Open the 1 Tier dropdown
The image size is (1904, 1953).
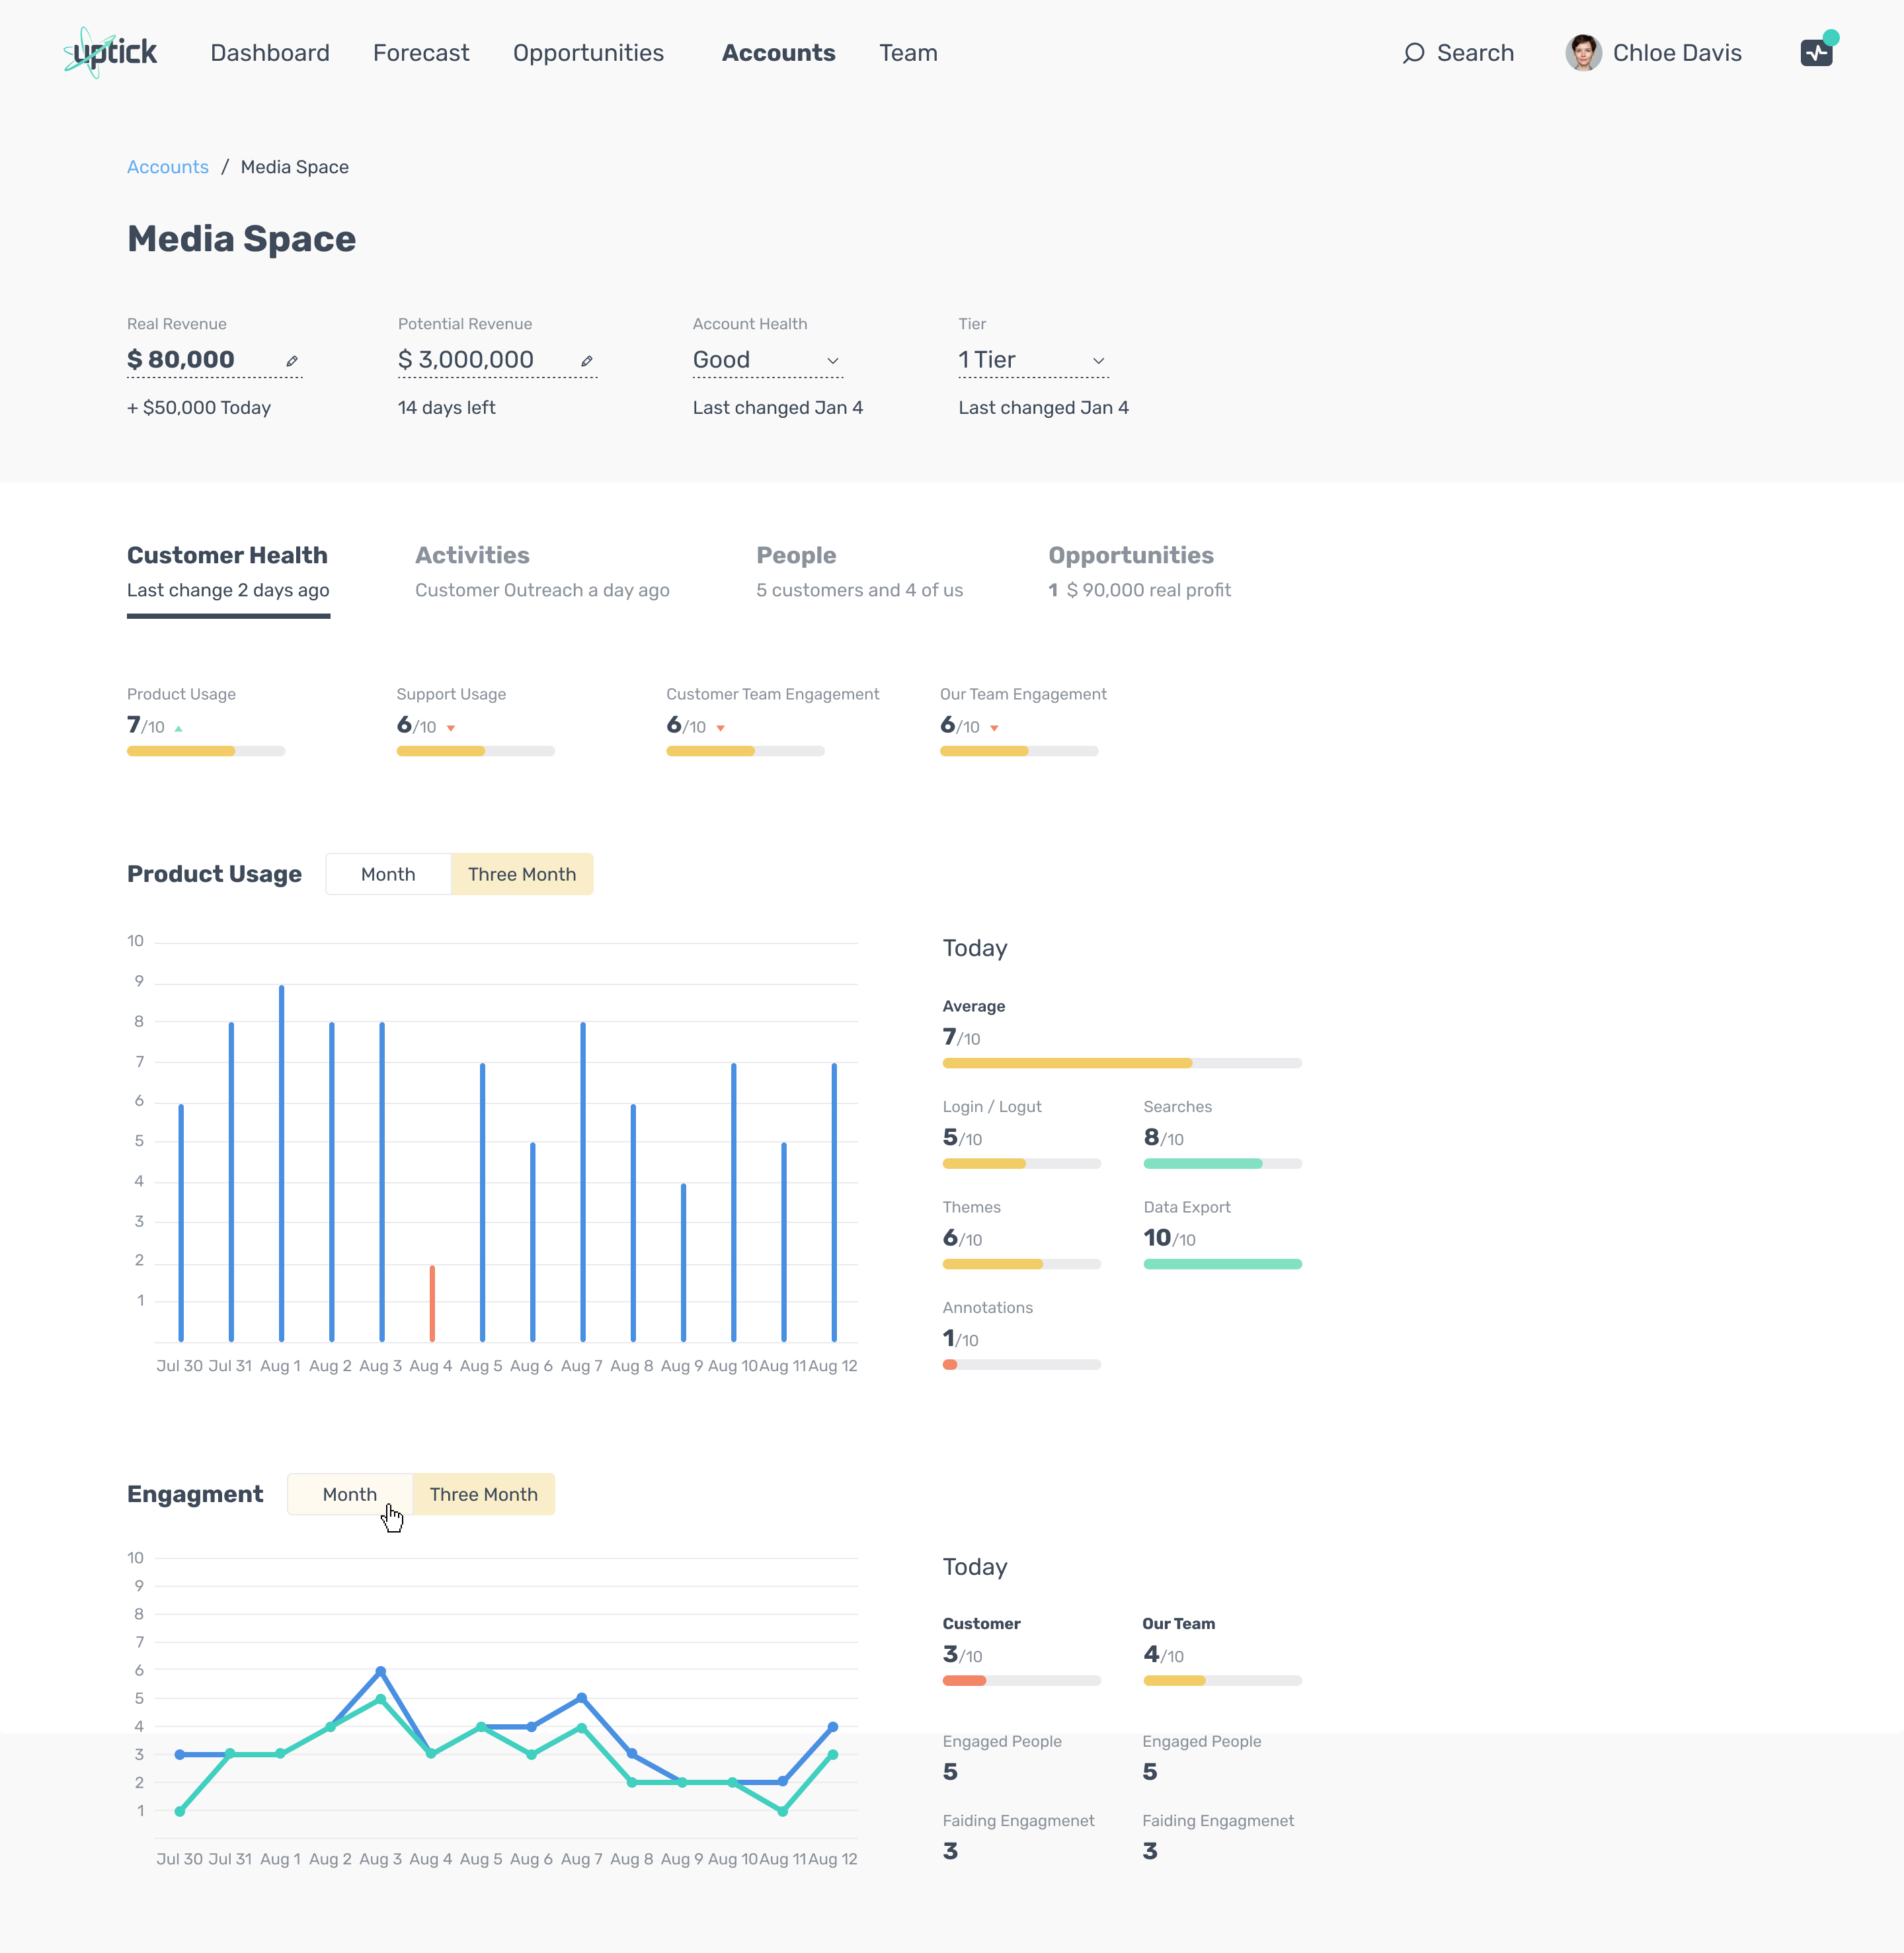pos(1098,361)
